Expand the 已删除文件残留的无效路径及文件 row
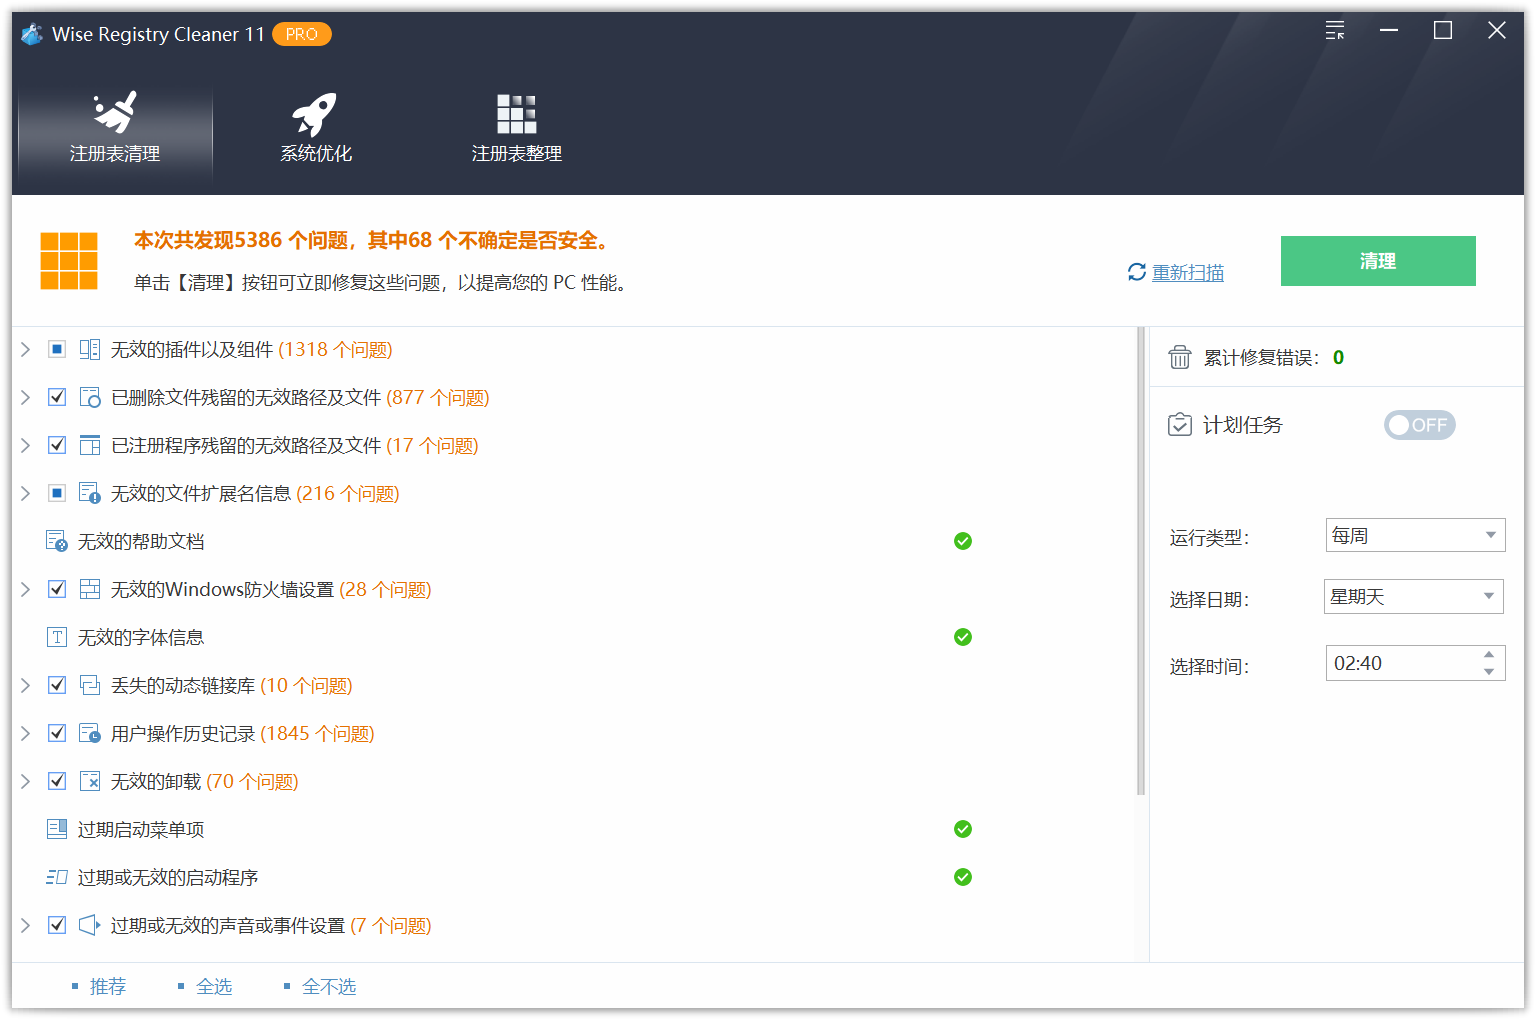The height and width of the screenshot is (1020, 1536). coord(26,397)
